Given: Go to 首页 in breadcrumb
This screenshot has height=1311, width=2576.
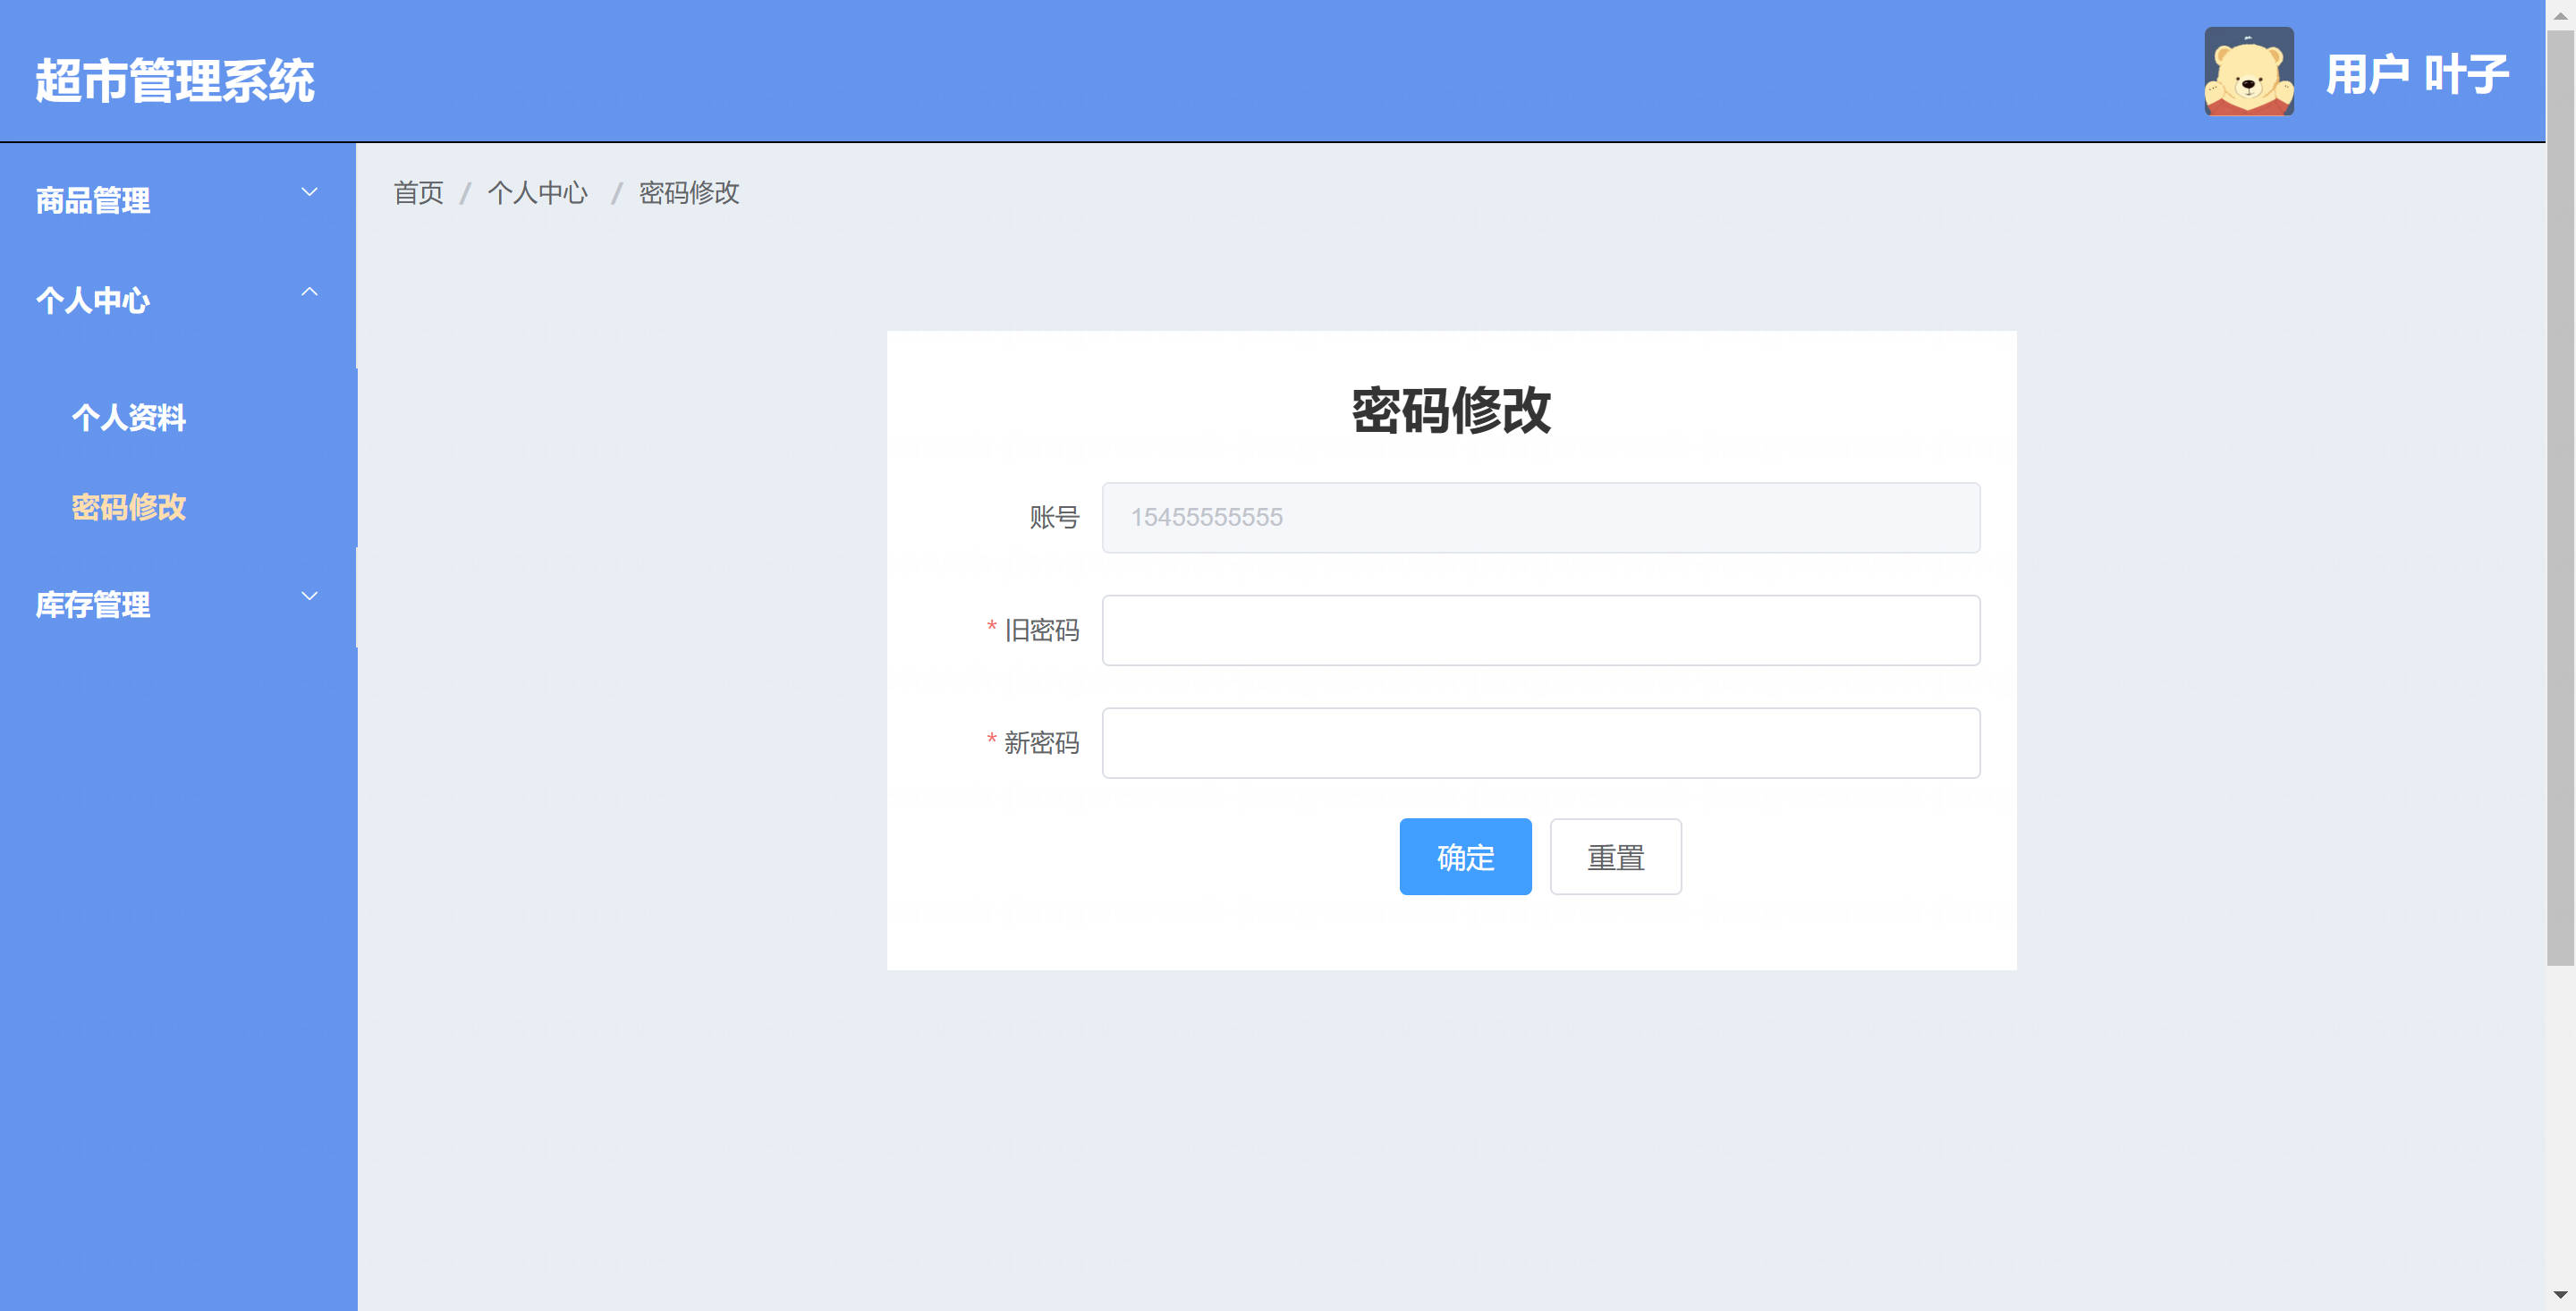Looking at the screenshot, I should 418,193.
